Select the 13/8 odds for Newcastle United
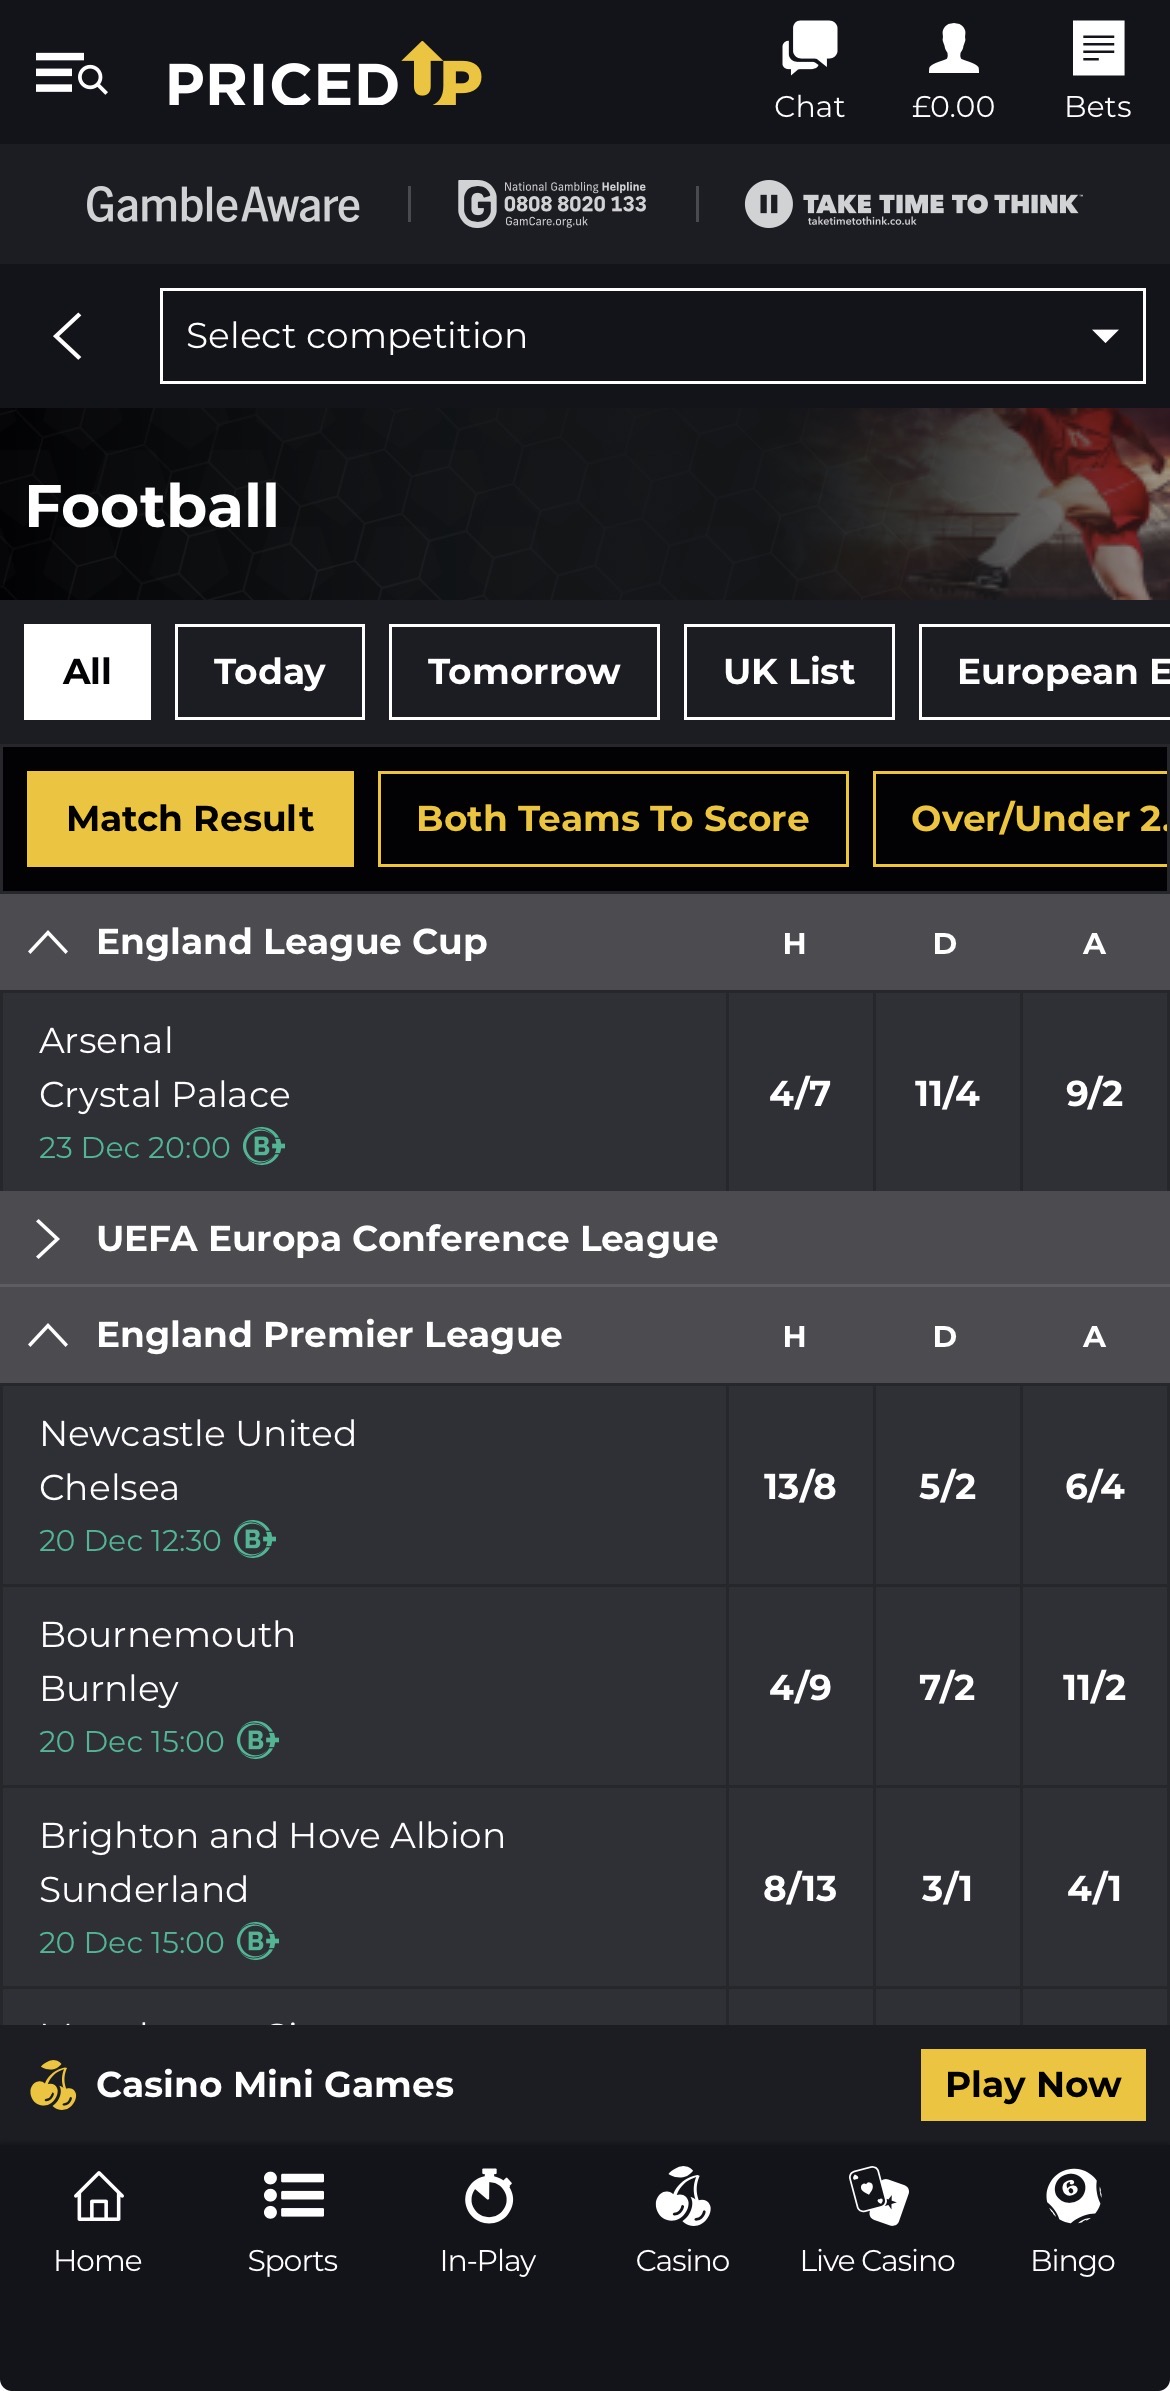The width and height of the screenshot is (1170, 2391). click(800, 1487)
